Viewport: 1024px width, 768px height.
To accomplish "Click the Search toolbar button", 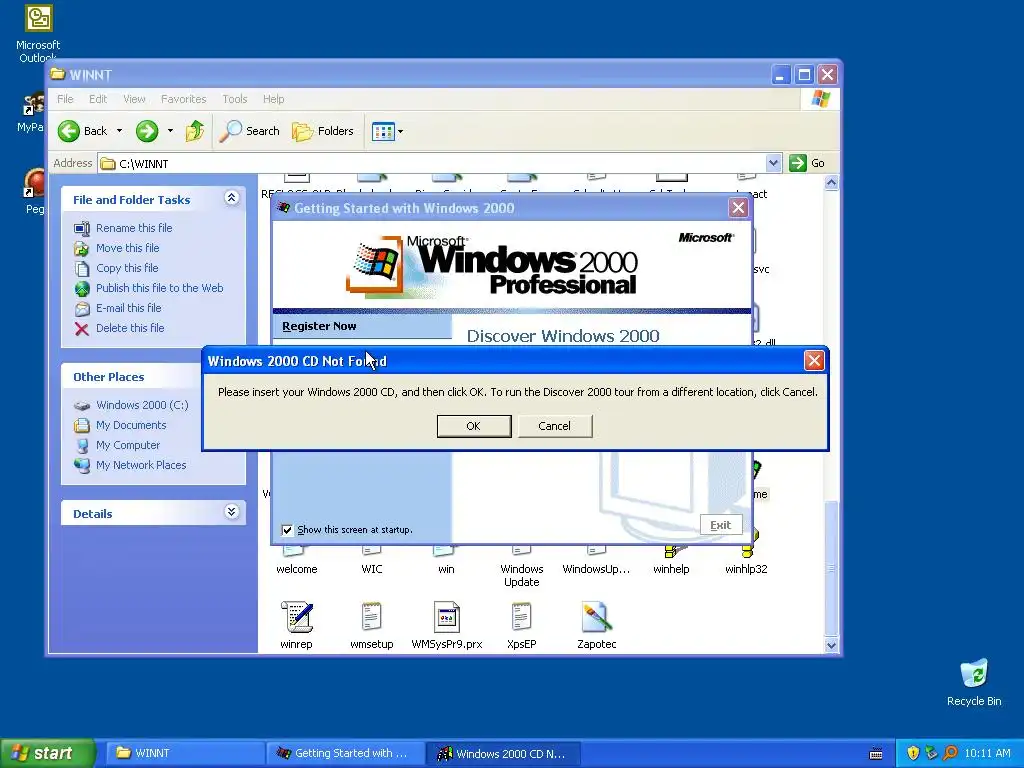I will 249,131.
